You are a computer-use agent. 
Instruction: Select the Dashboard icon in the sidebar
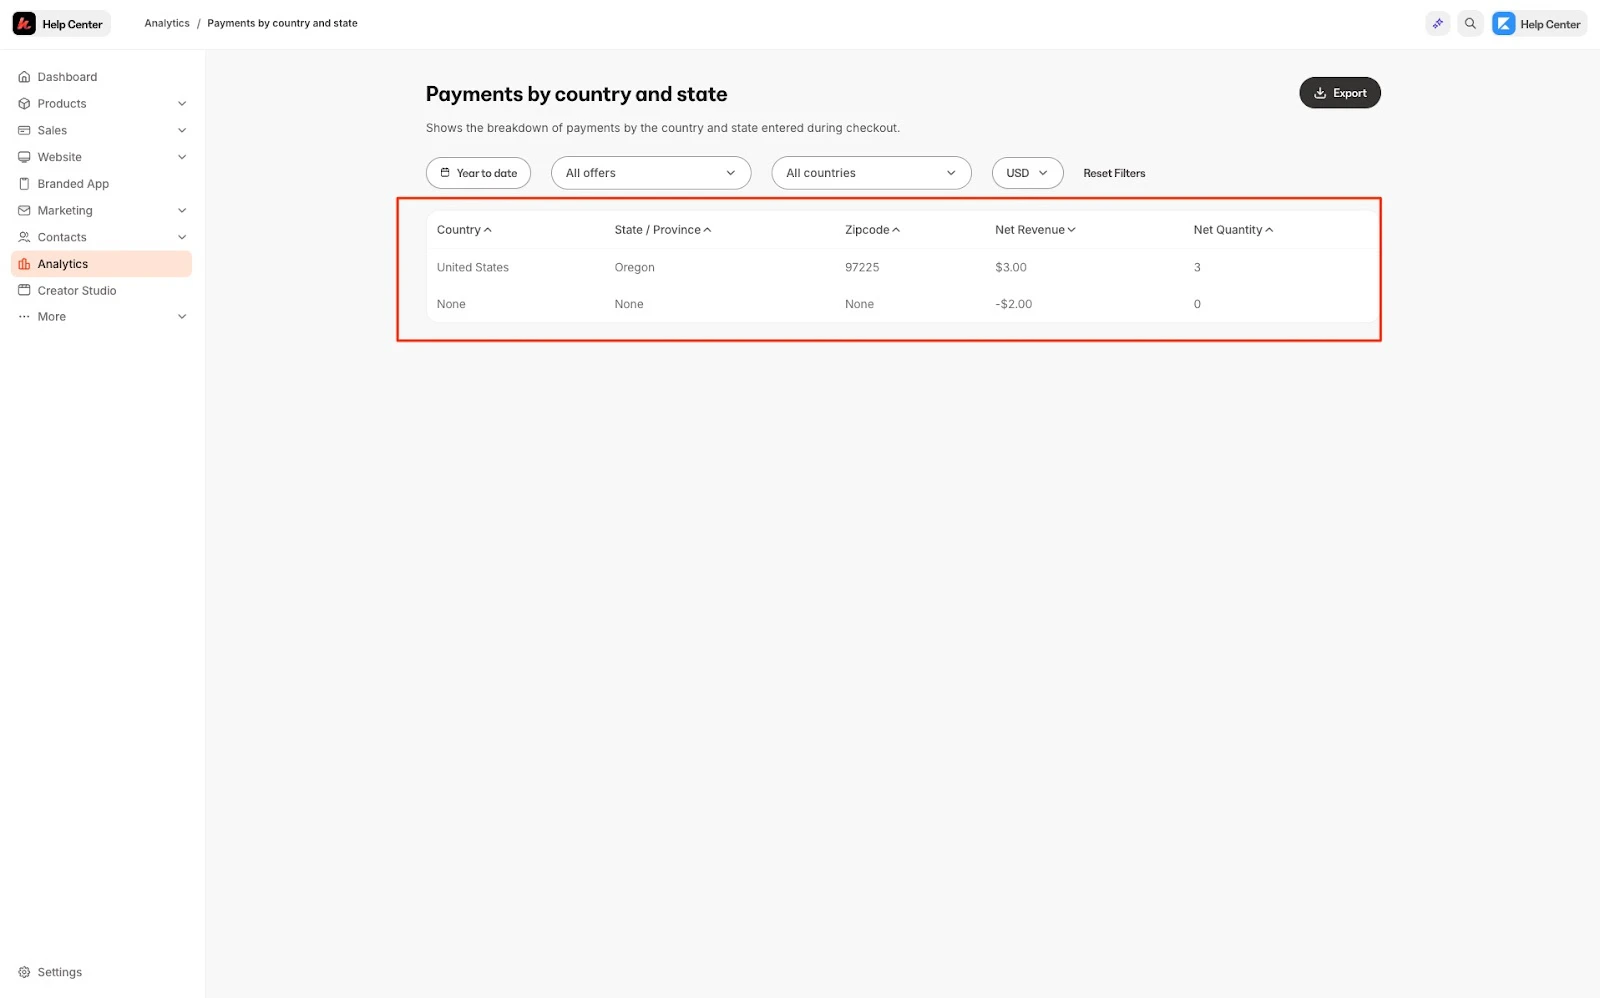coord(23,76)
